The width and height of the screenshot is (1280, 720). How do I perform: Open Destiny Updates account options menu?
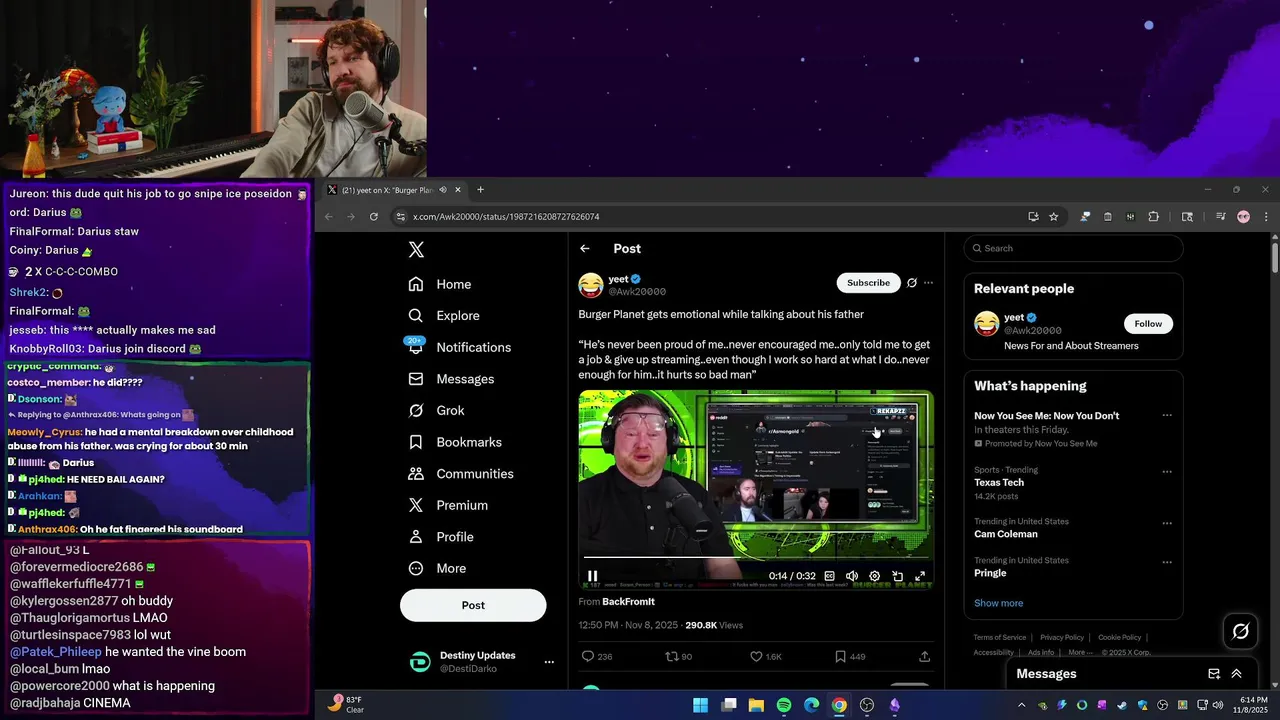click(x=548, y=662)
